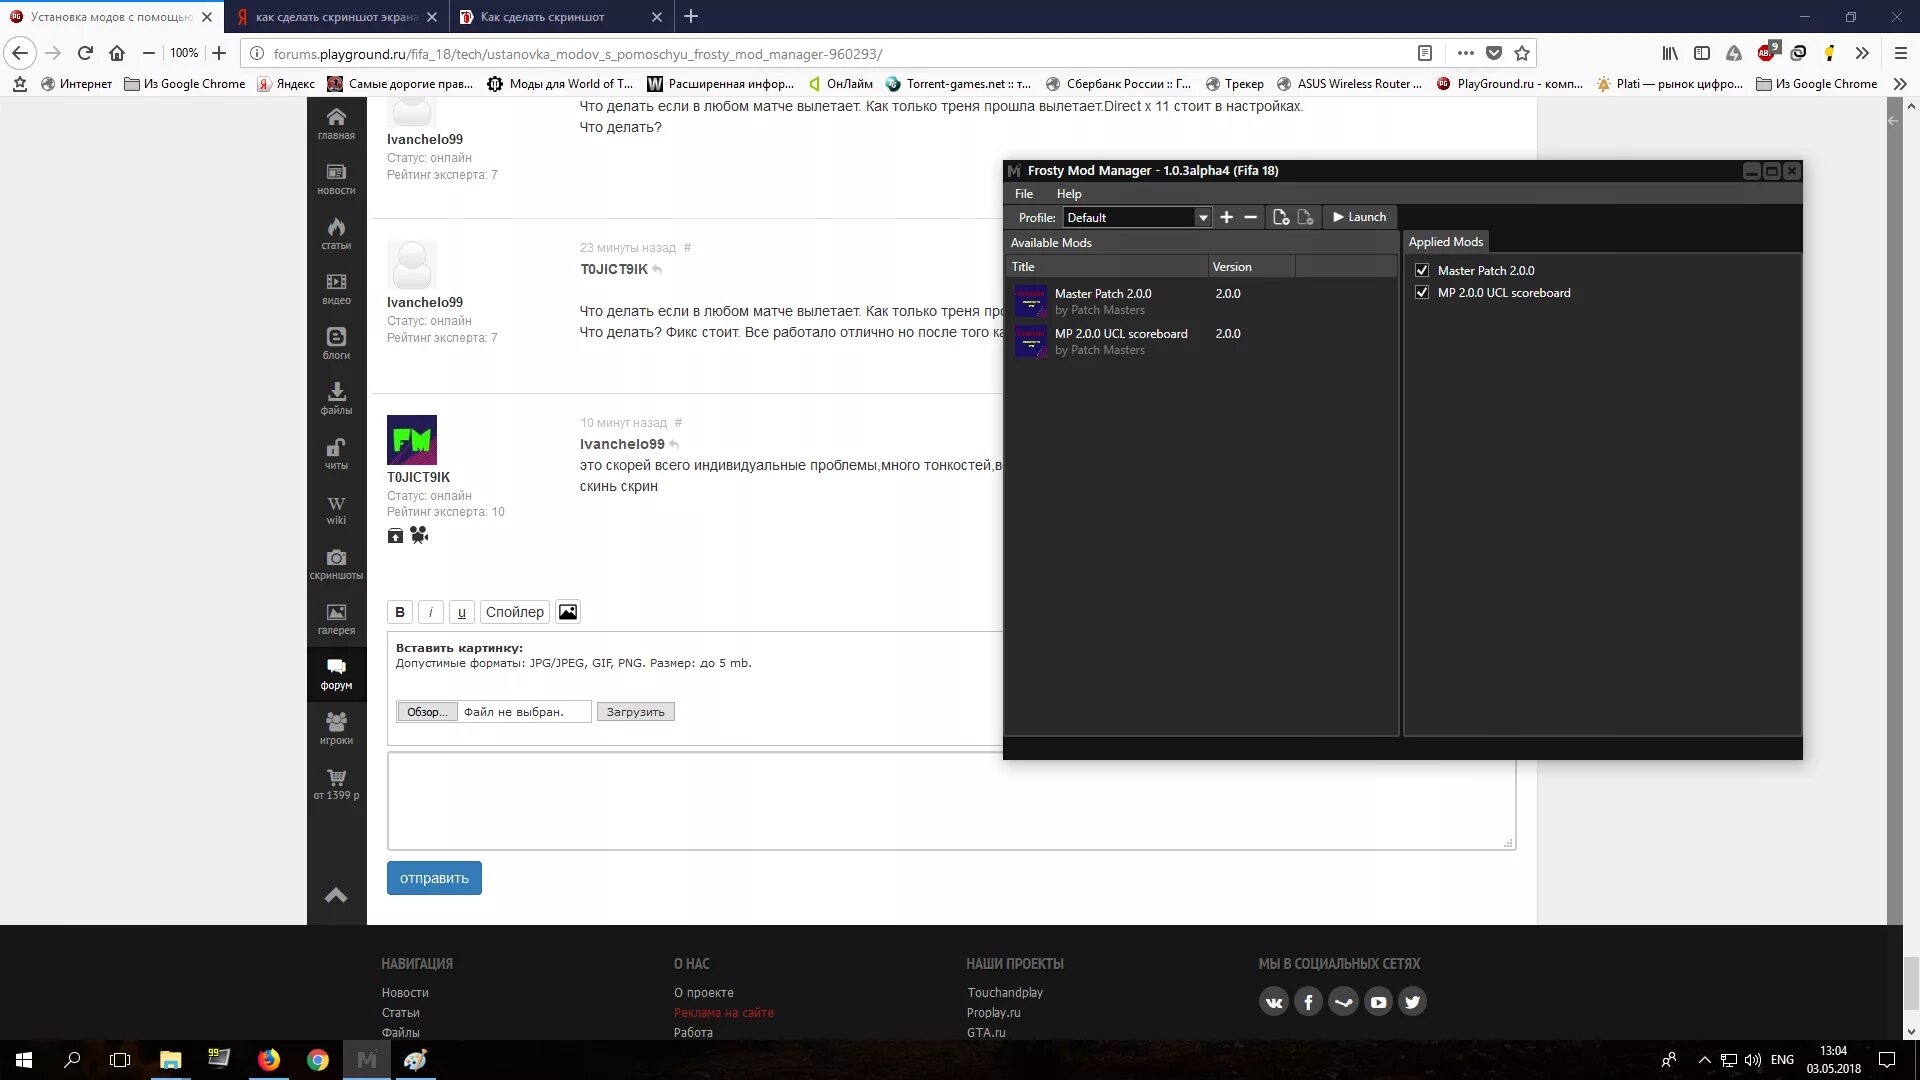Sort available mods by Version column
The width and height of the screenshot is (1920, 1080).
coord(1251,266)
